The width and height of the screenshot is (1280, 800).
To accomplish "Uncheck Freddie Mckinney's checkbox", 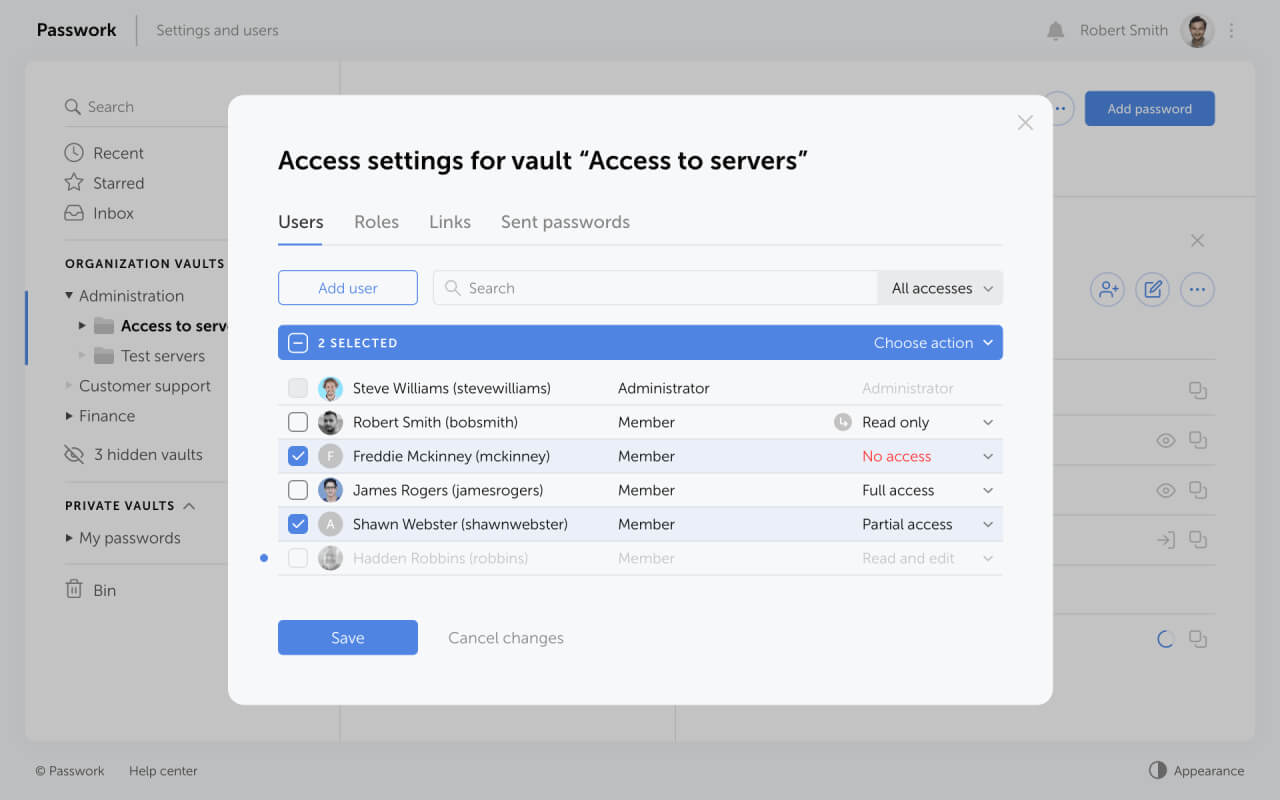I will 298,456.
